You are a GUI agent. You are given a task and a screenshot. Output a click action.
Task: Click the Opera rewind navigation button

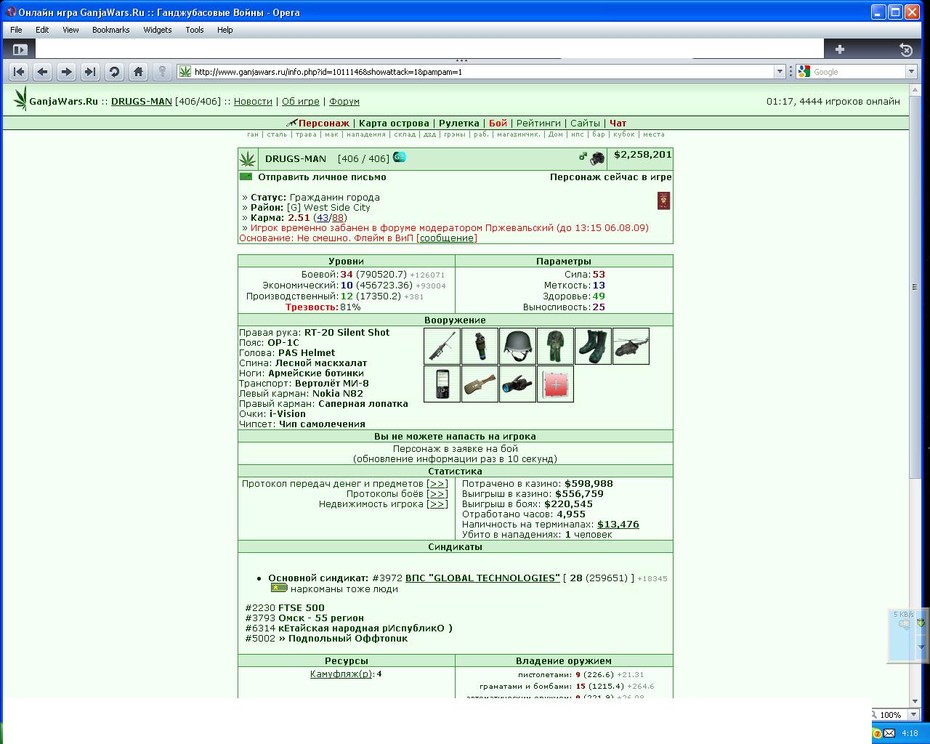(19, 72)
